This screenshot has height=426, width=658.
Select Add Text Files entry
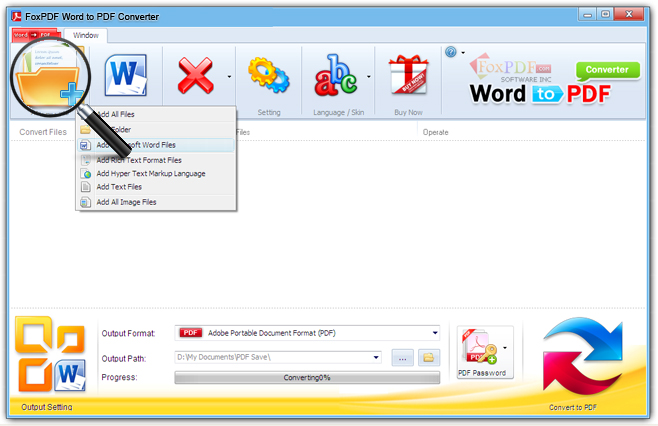pyautogui.click(x=156, y=187)
